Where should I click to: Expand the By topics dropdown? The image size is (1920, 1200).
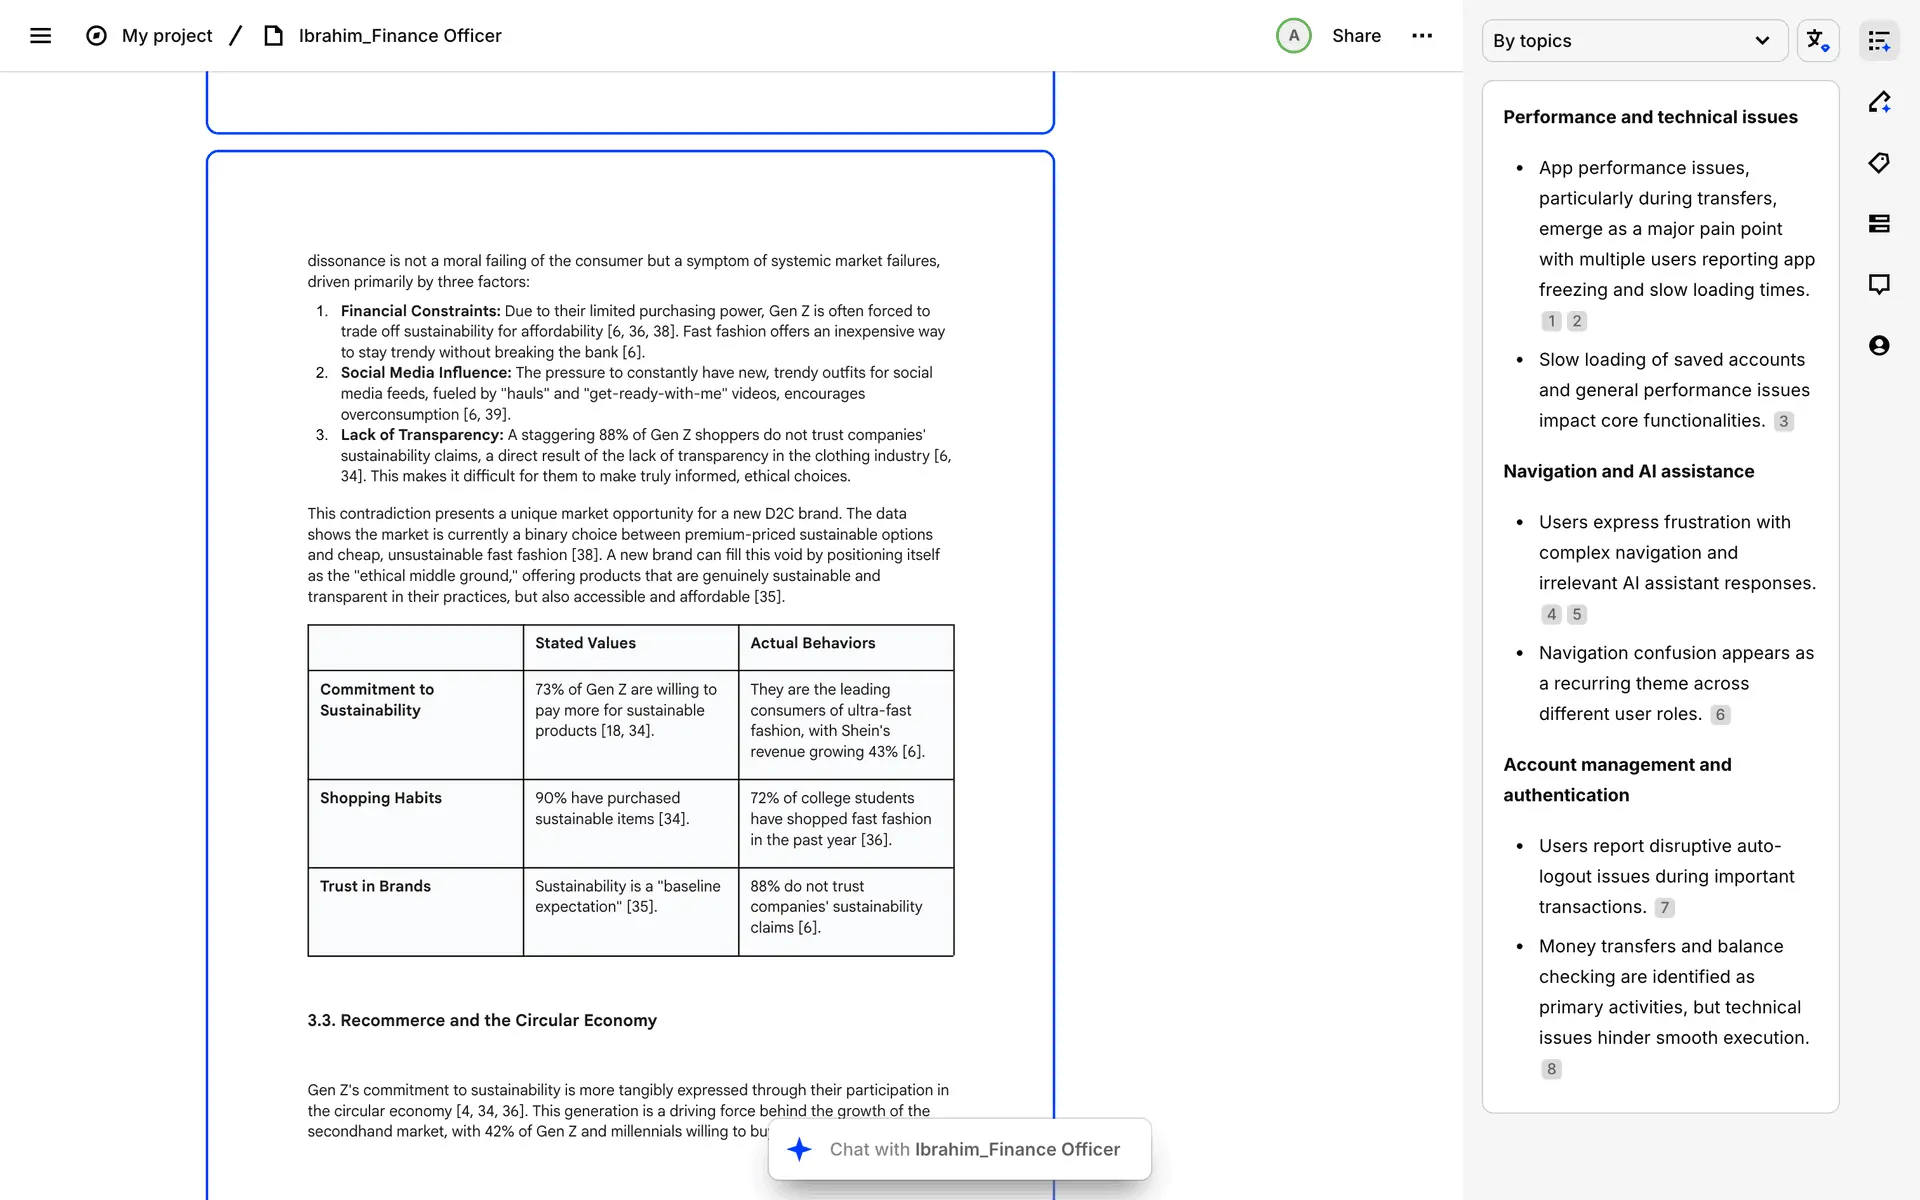pos(1634,41)
